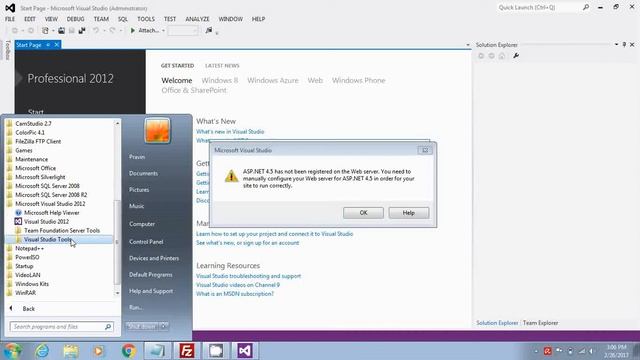The height and width of the screenshot is (360, 640).
Task: Close the Microsoft Visual Studio dialog
Action: tap(425, 150)
